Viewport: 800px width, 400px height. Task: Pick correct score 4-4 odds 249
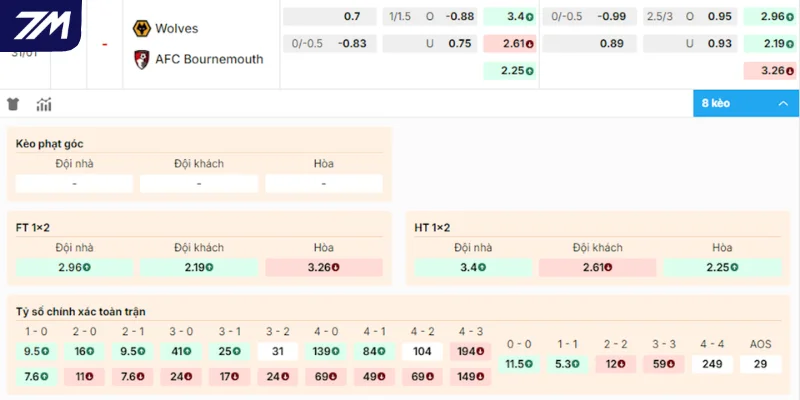[x=712, y=363]
